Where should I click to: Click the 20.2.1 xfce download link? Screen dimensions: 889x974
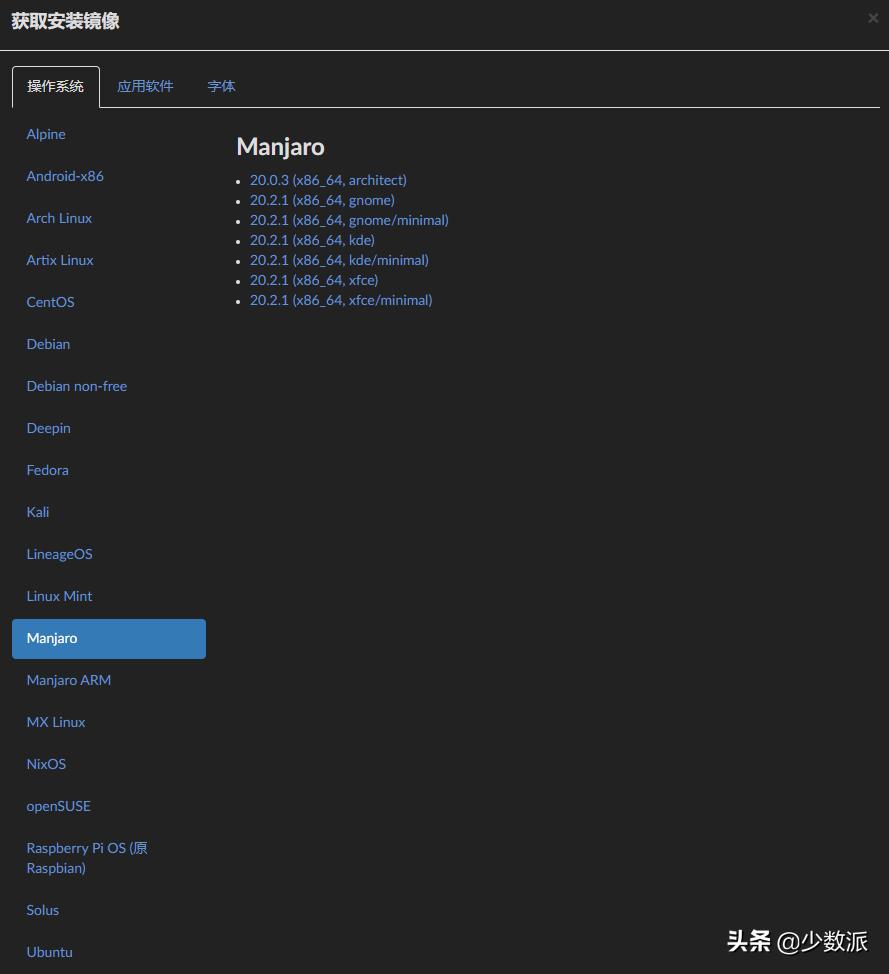[314, 280]
